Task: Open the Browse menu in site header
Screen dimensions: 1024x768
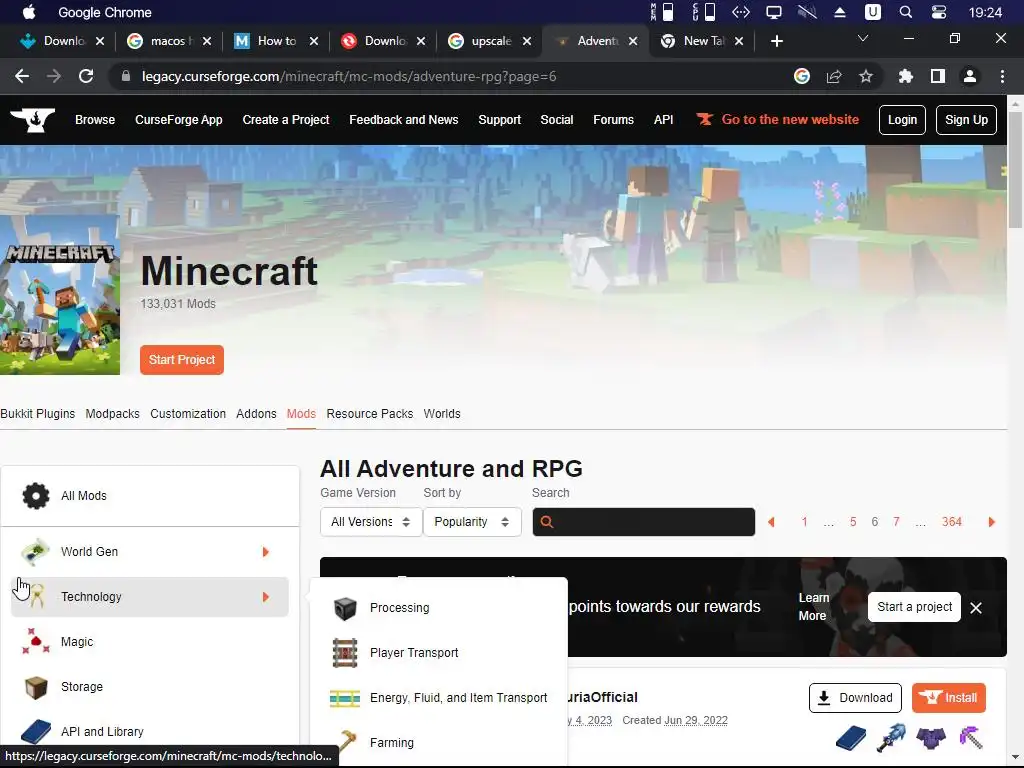Action: coord(95,120)
